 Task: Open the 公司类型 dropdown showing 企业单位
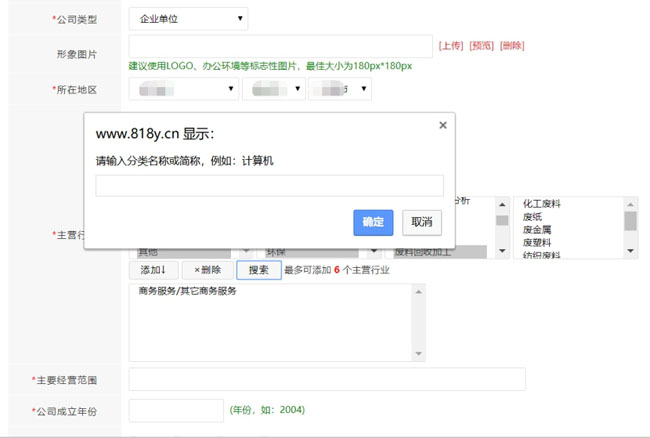click(x=188, y=19)
